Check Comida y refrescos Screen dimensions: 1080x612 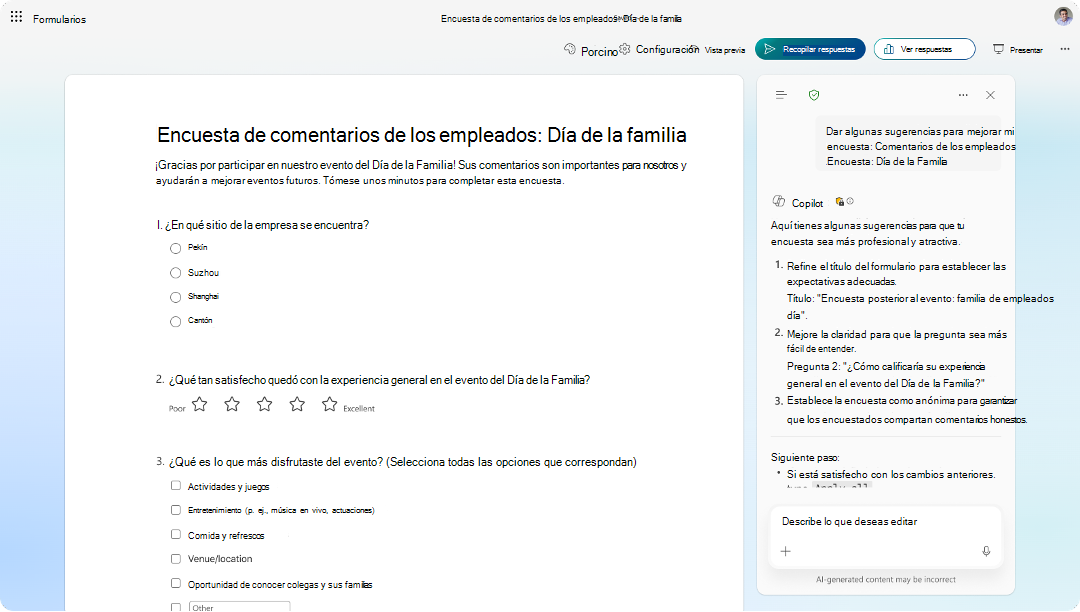[x=176, y=535]
